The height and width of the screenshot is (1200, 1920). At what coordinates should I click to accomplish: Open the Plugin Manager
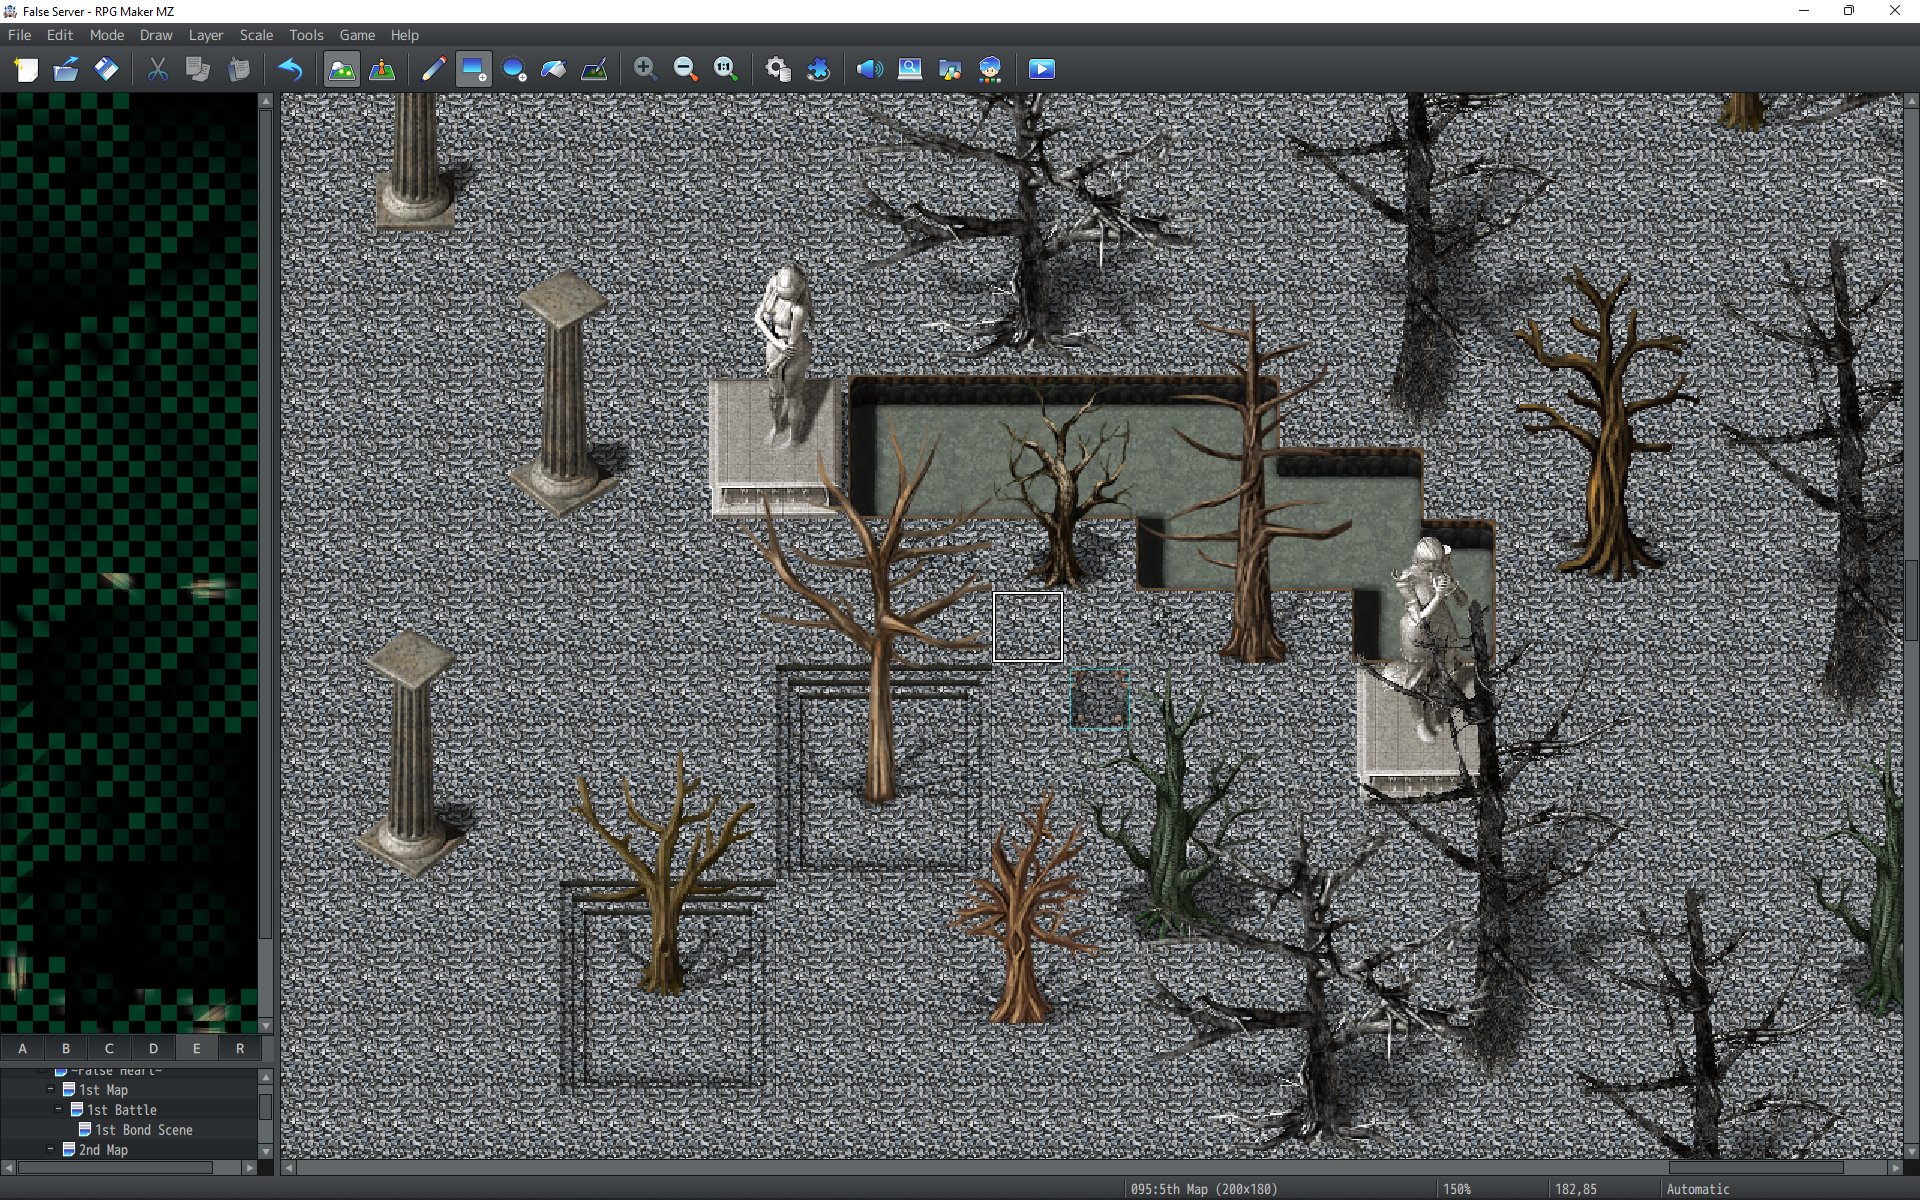pyautogui.click(x=819, y=68)
